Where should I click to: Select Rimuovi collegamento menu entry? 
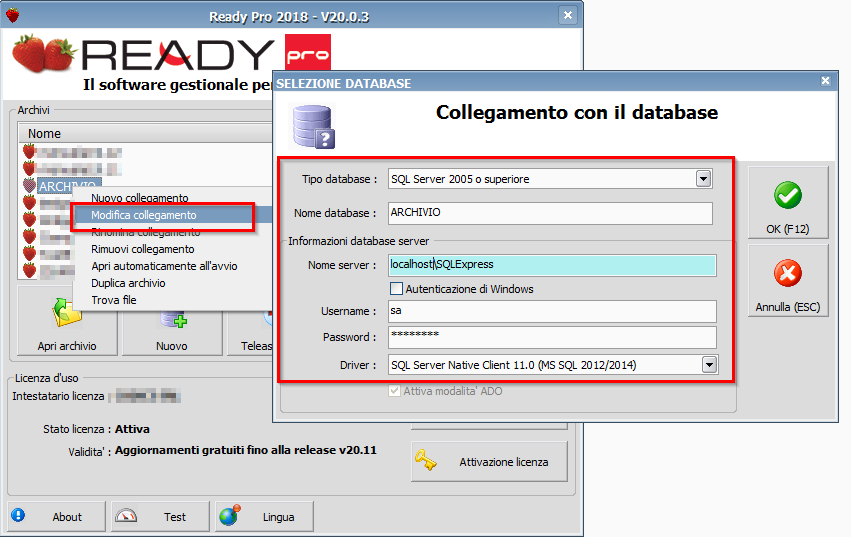[143, 249]
